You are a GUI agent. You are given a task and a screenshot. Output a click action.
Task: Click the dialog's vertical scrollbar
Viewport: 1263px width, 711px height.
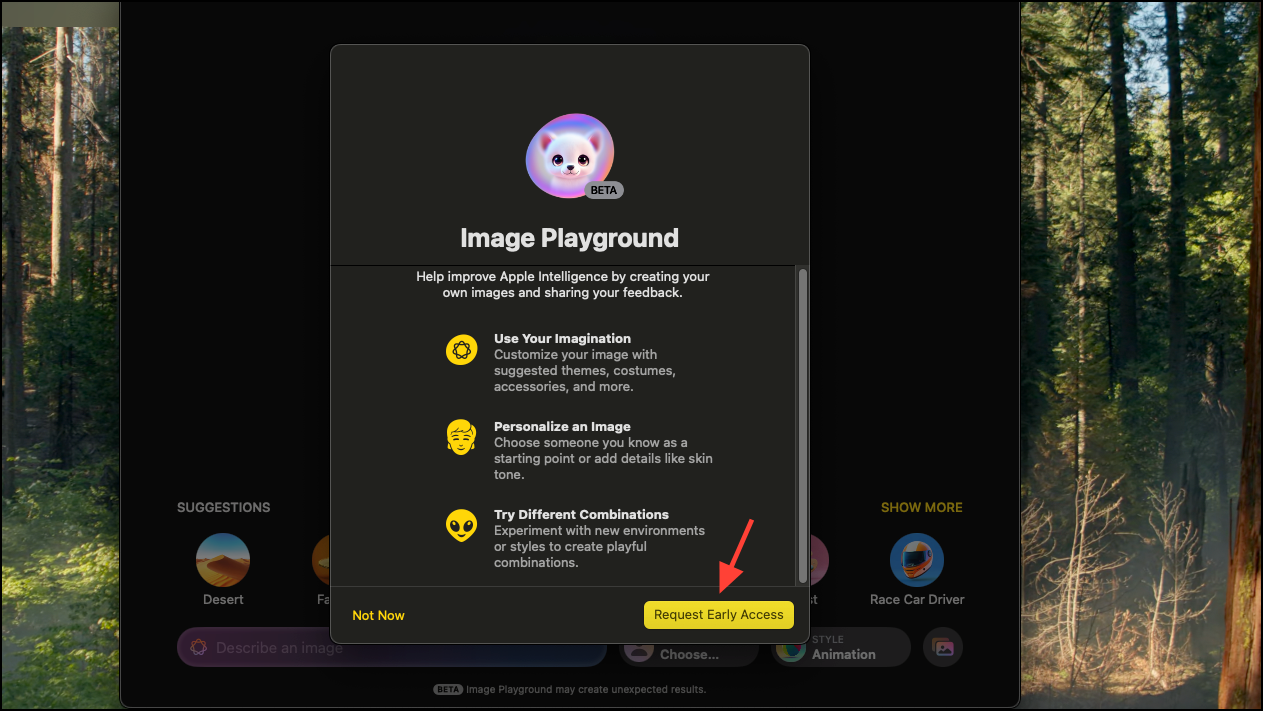(x=802, y=425)
